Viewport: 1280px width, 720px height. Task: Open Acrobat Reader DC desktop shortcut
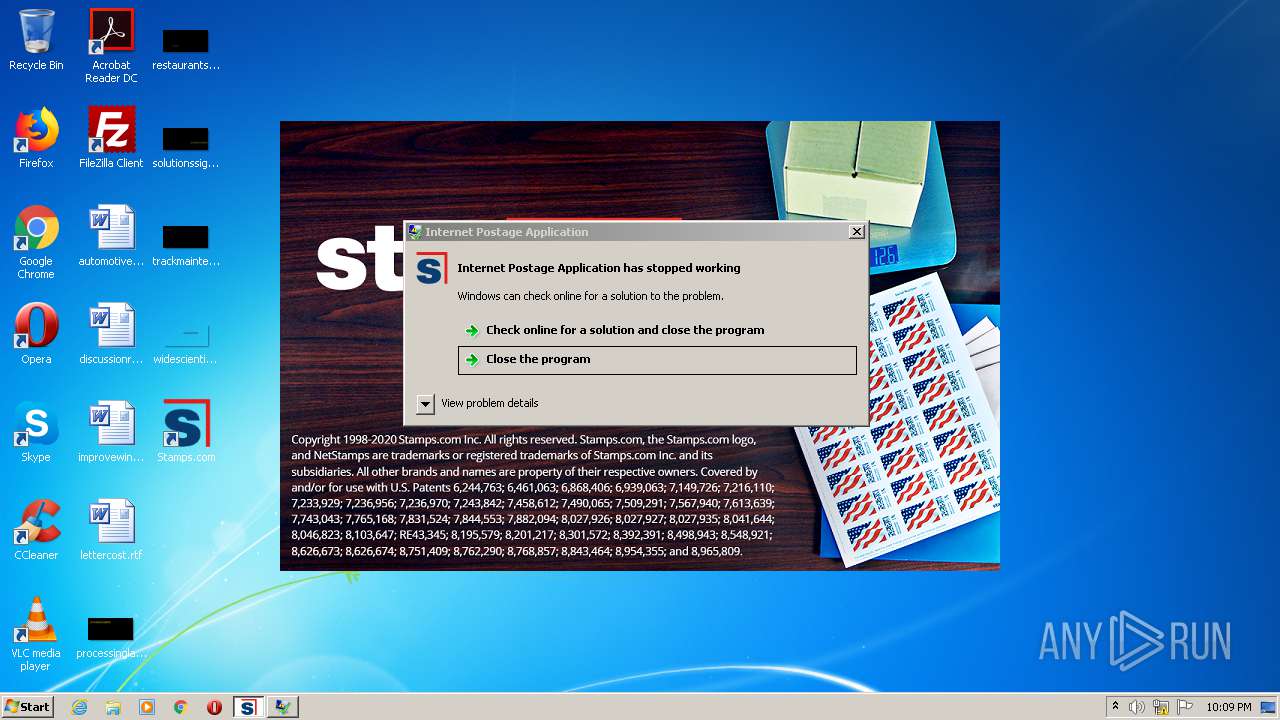click(111, 46)
